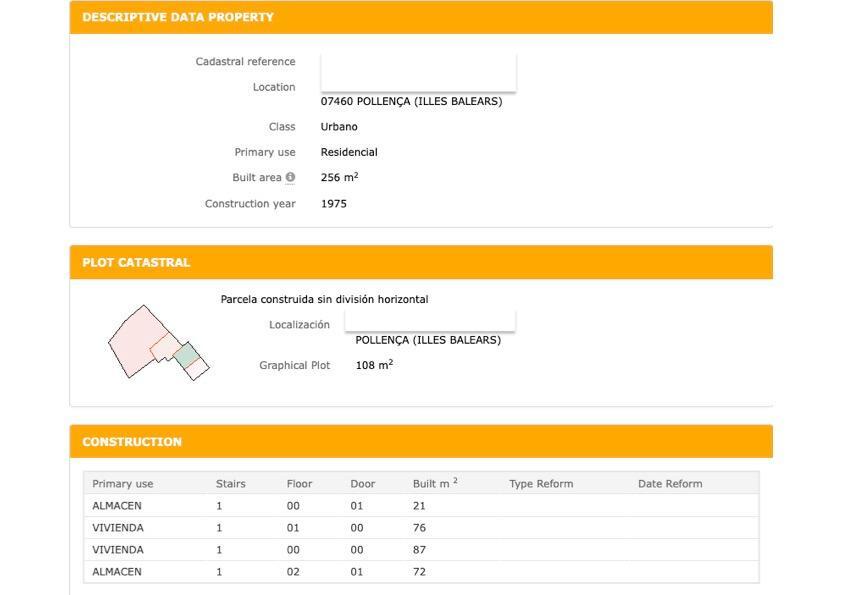Screen dimensions: 842x595
Task: Click the blank Cadastral reference box
Action: coord(418,70)
